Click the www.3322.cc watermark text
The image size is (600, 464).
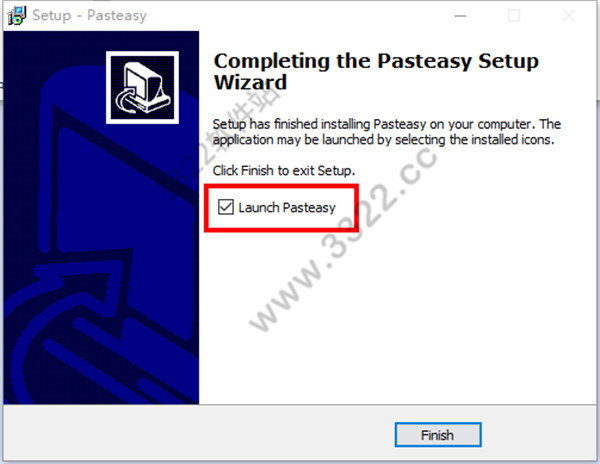[342, 239]
